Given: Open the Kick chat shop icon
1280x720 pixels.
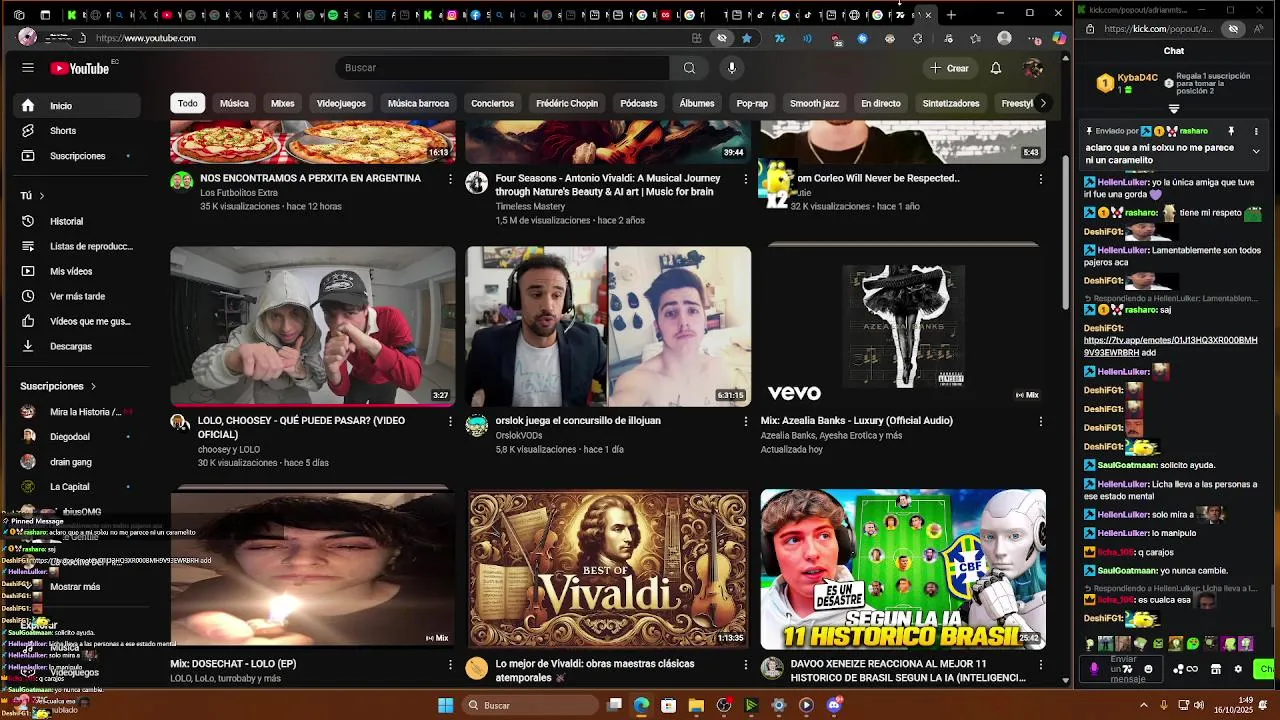Looking at the screenshot, I should [x=1216, y=669].
